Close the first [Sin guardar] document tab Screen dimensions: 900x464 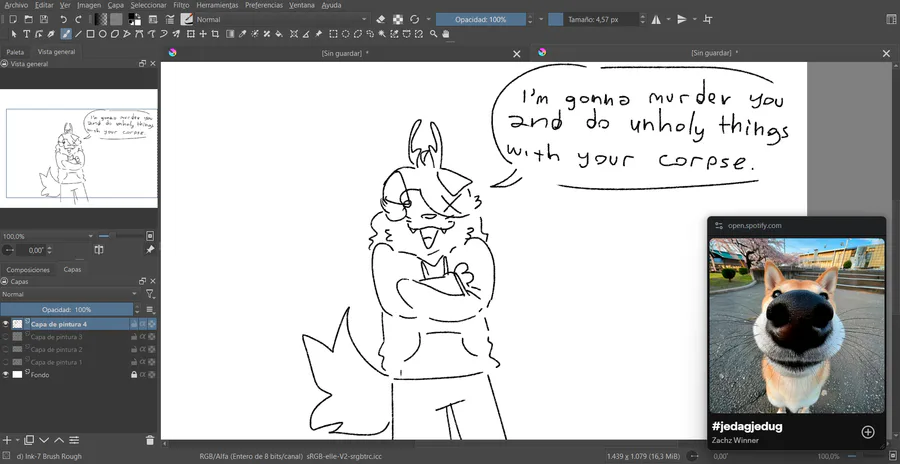[517, 53]
